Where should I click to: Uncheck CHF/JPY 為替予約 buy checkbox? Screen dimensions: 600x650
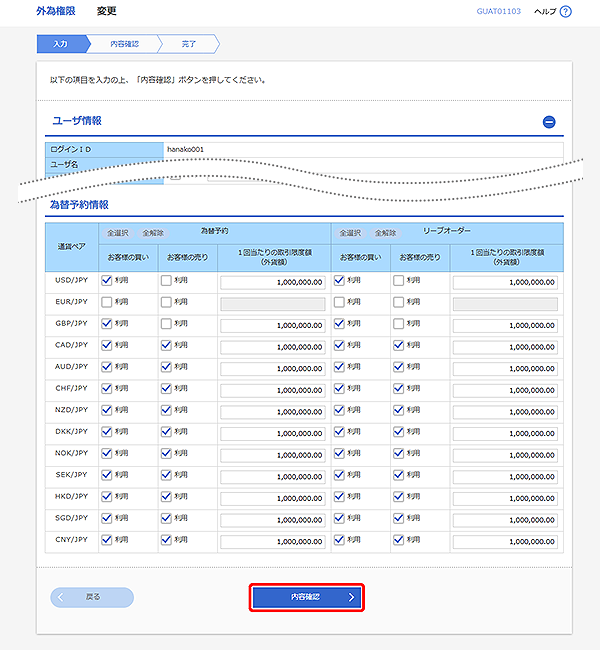click(x=107, y=388)
